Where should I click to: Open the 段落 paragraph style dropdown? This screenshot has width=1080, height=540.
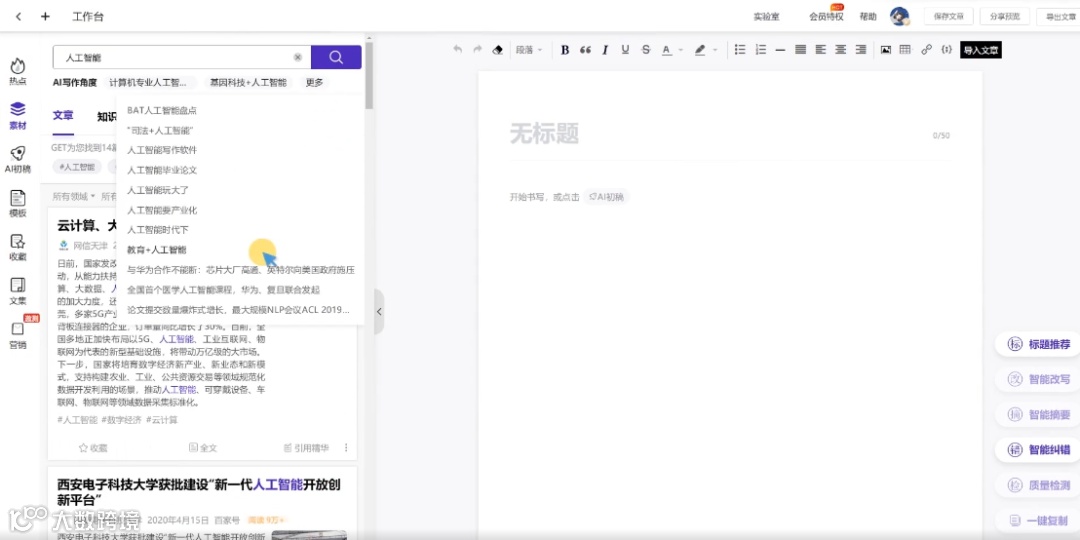pos(529,50)
